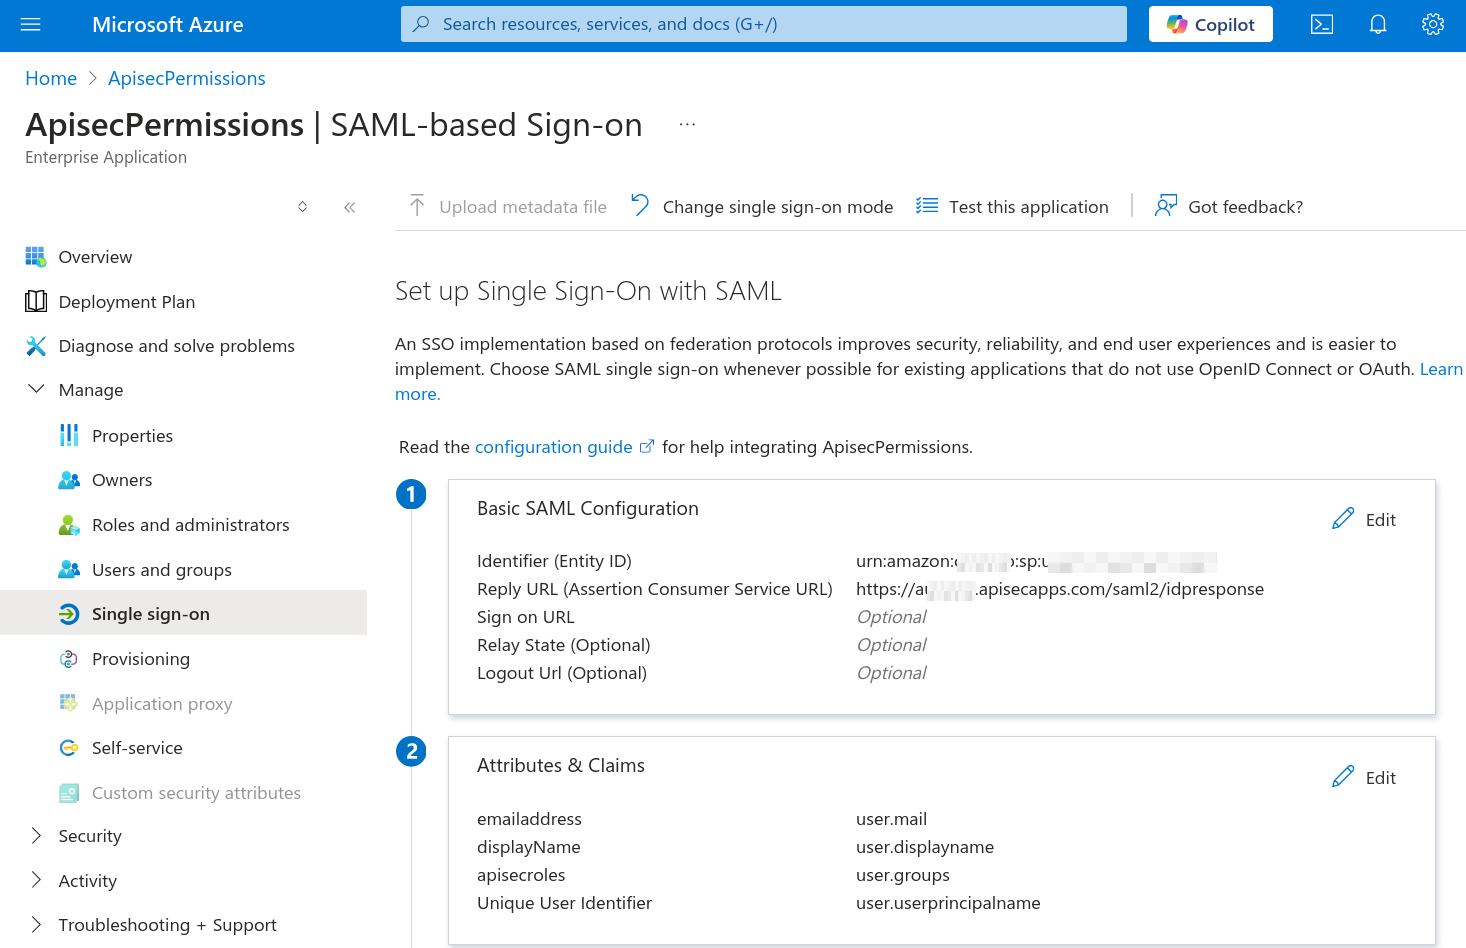Expand Troubleshooting + Support section

point(36,924)
